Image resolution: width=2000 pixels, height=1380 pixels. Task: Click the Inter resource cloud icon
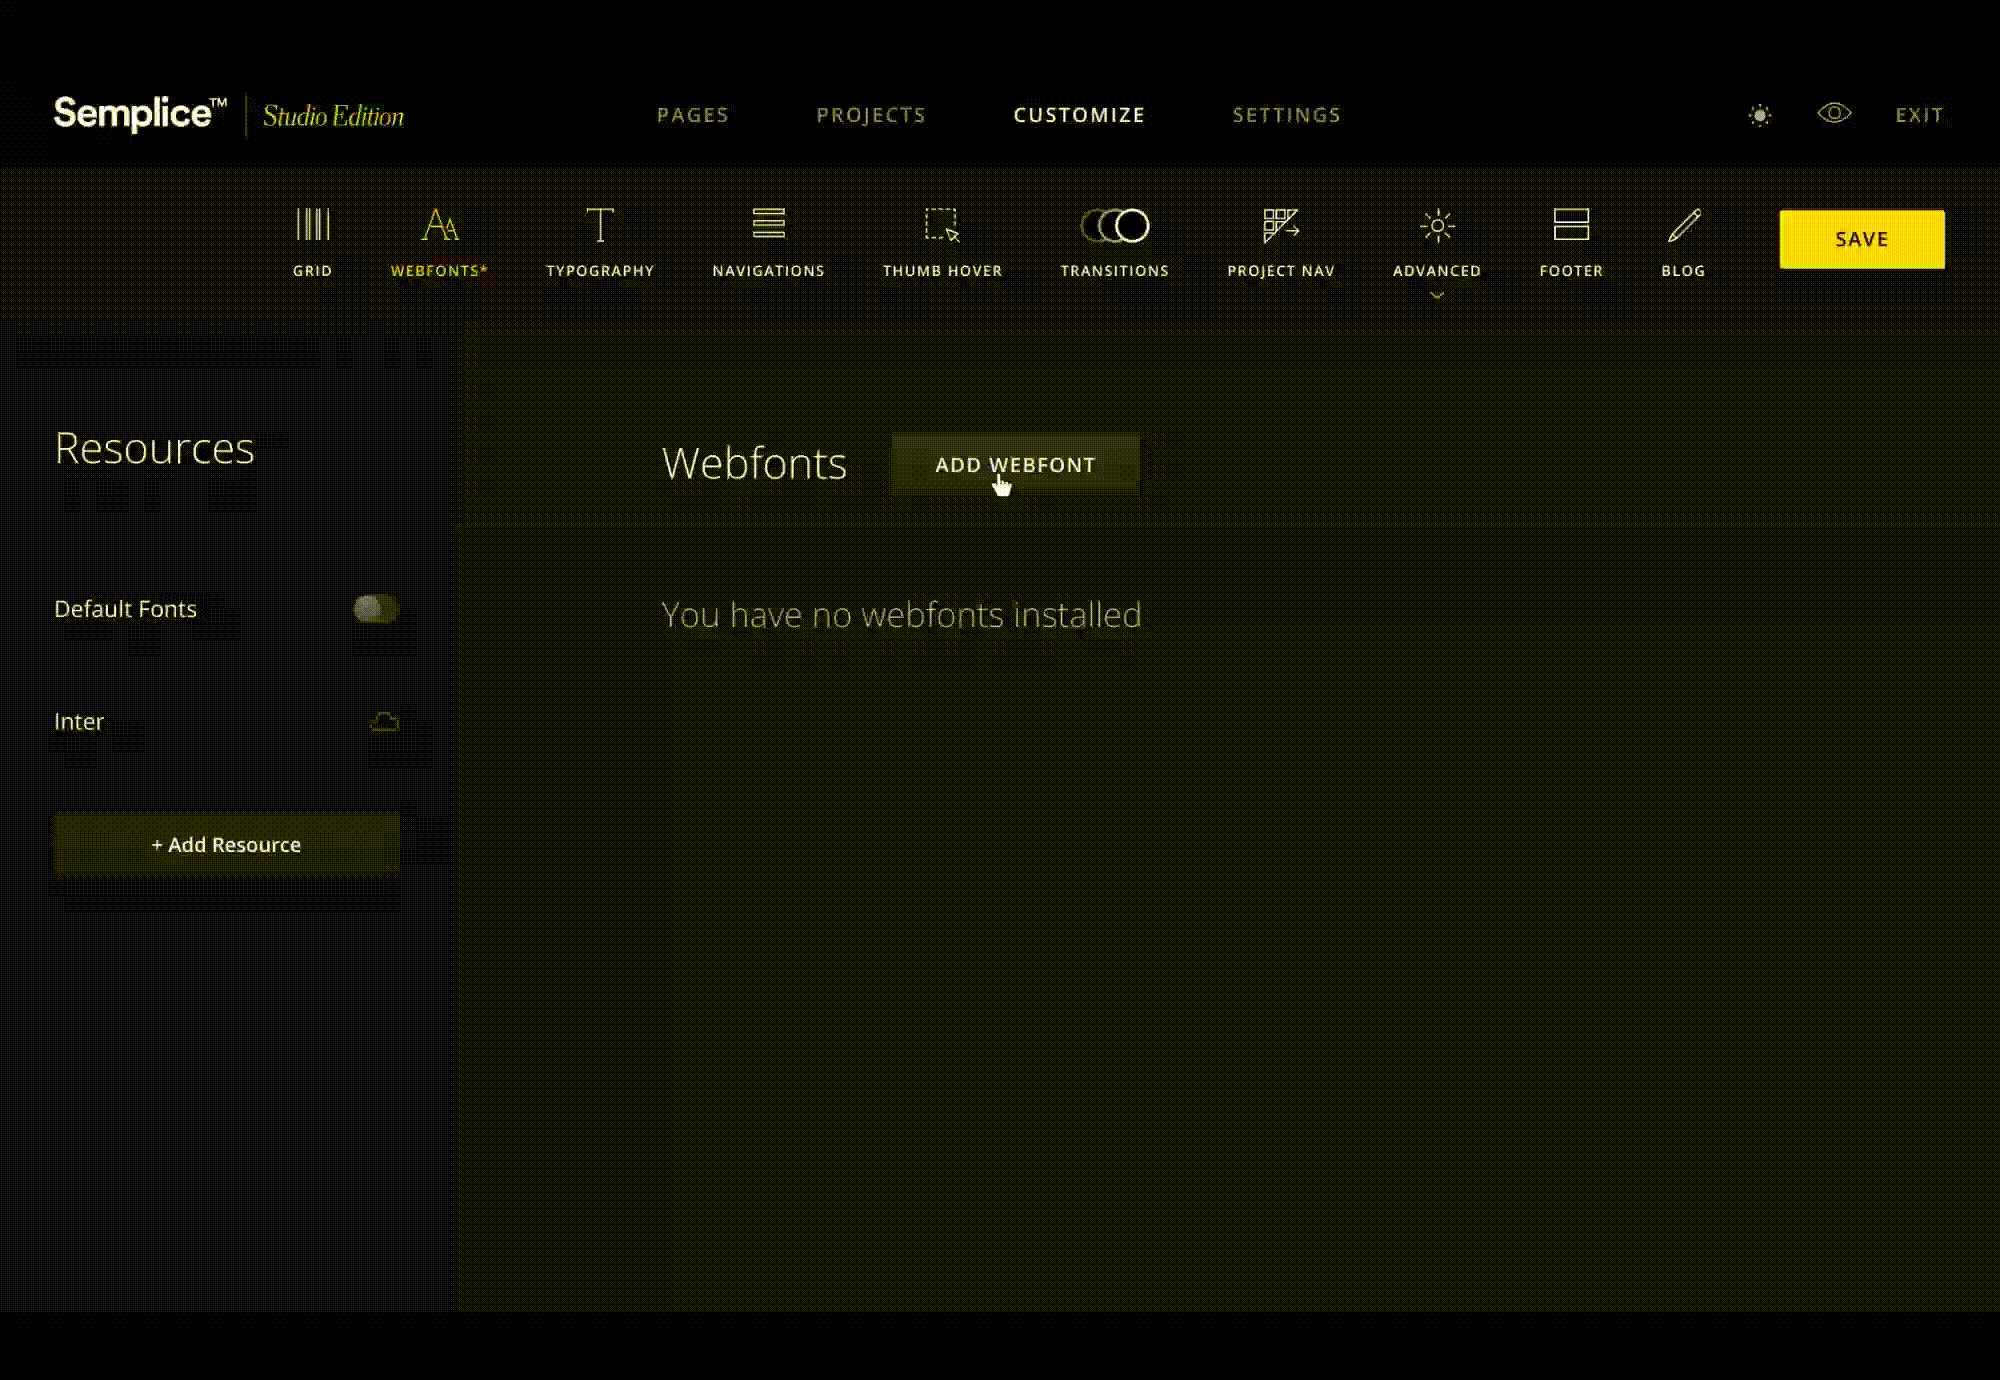pyautogui.click(x=384, y=722)
